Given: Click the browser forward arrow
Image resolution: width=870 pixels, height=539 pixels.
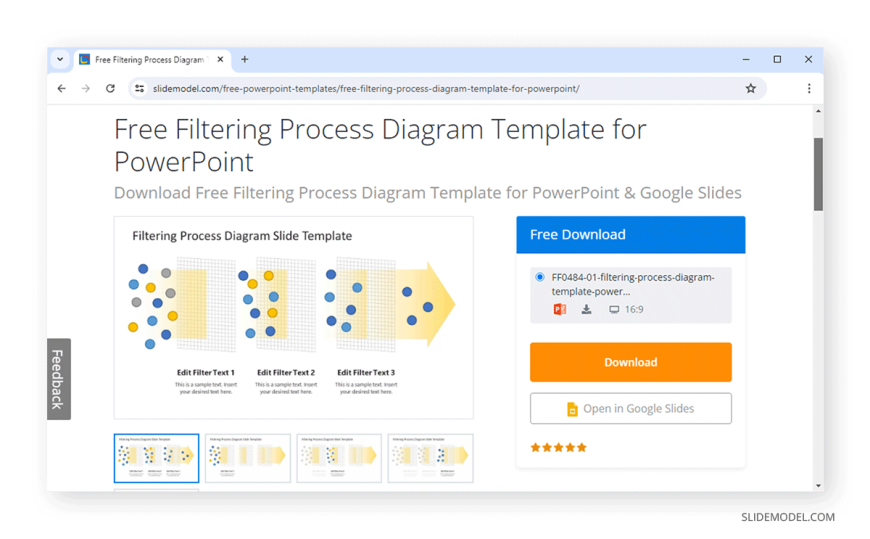Looking at the screenshot, I should click(85, 88).
